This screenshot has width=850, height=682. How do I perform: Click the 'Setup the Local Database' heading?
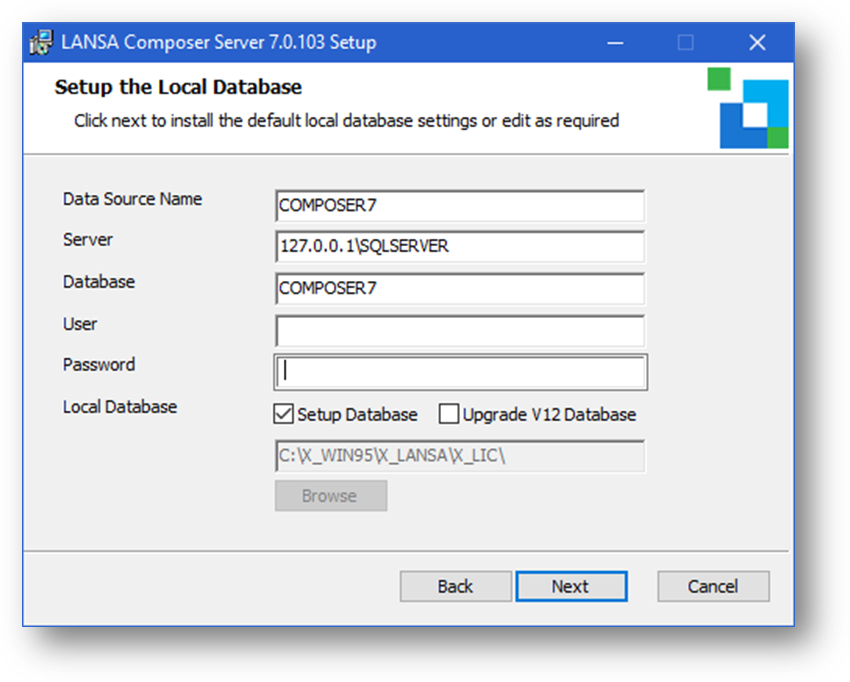click(x=178, y=87)
